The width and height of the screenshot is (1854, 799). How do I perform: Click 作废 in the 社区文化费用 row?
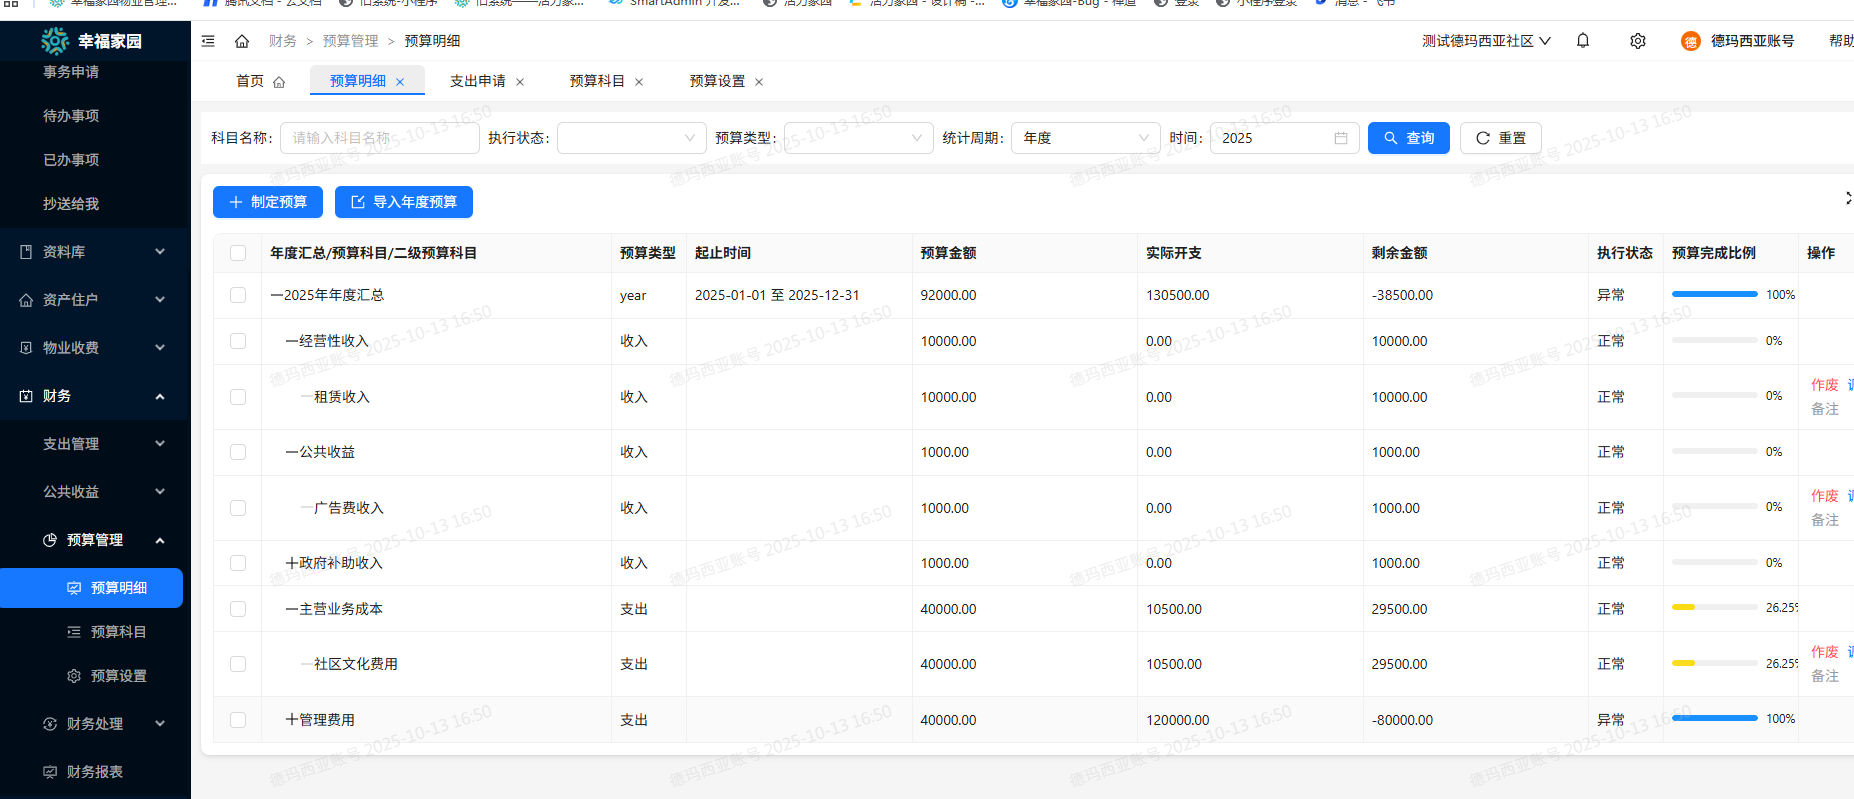click(x=1825, y=652)
